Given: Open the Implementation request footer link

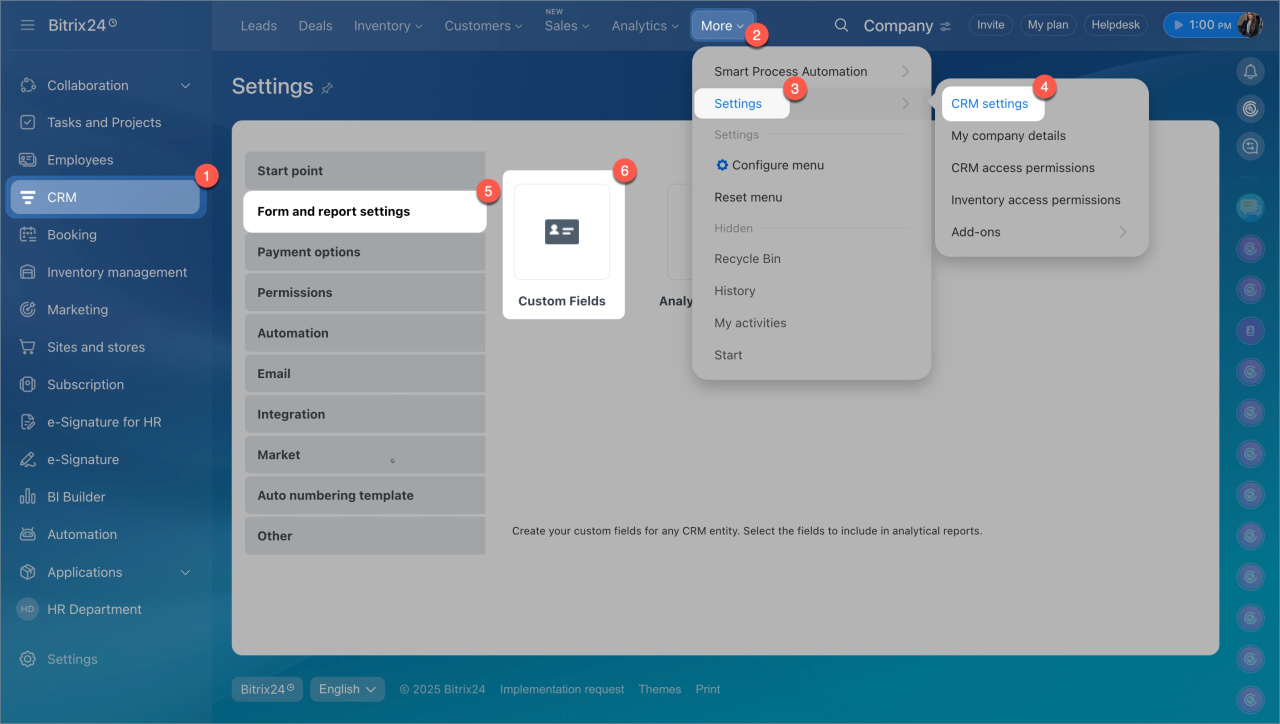Looking at the screenshot, I should pyautogui.click(x=562, y=689).
